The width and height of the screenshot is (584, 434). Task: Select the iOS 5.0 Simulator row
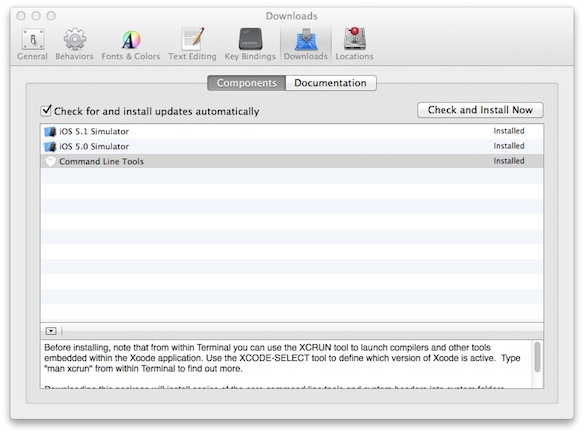[292, 146]
